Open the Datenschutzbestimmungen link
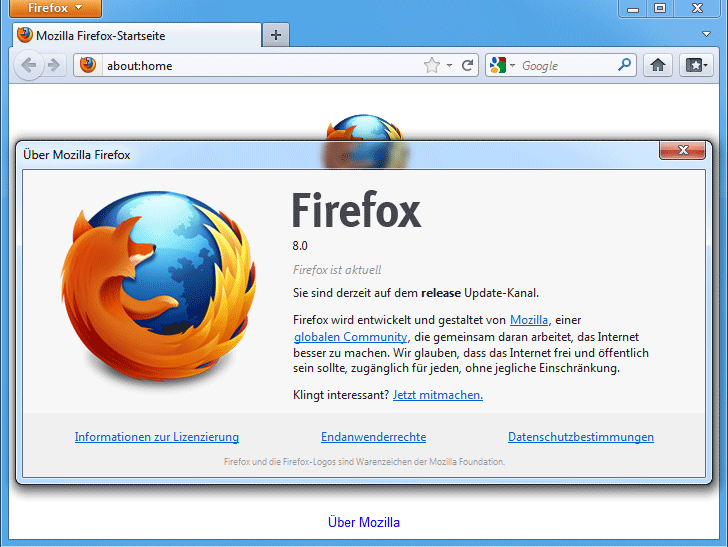728x547 pixels. (581, 437)
